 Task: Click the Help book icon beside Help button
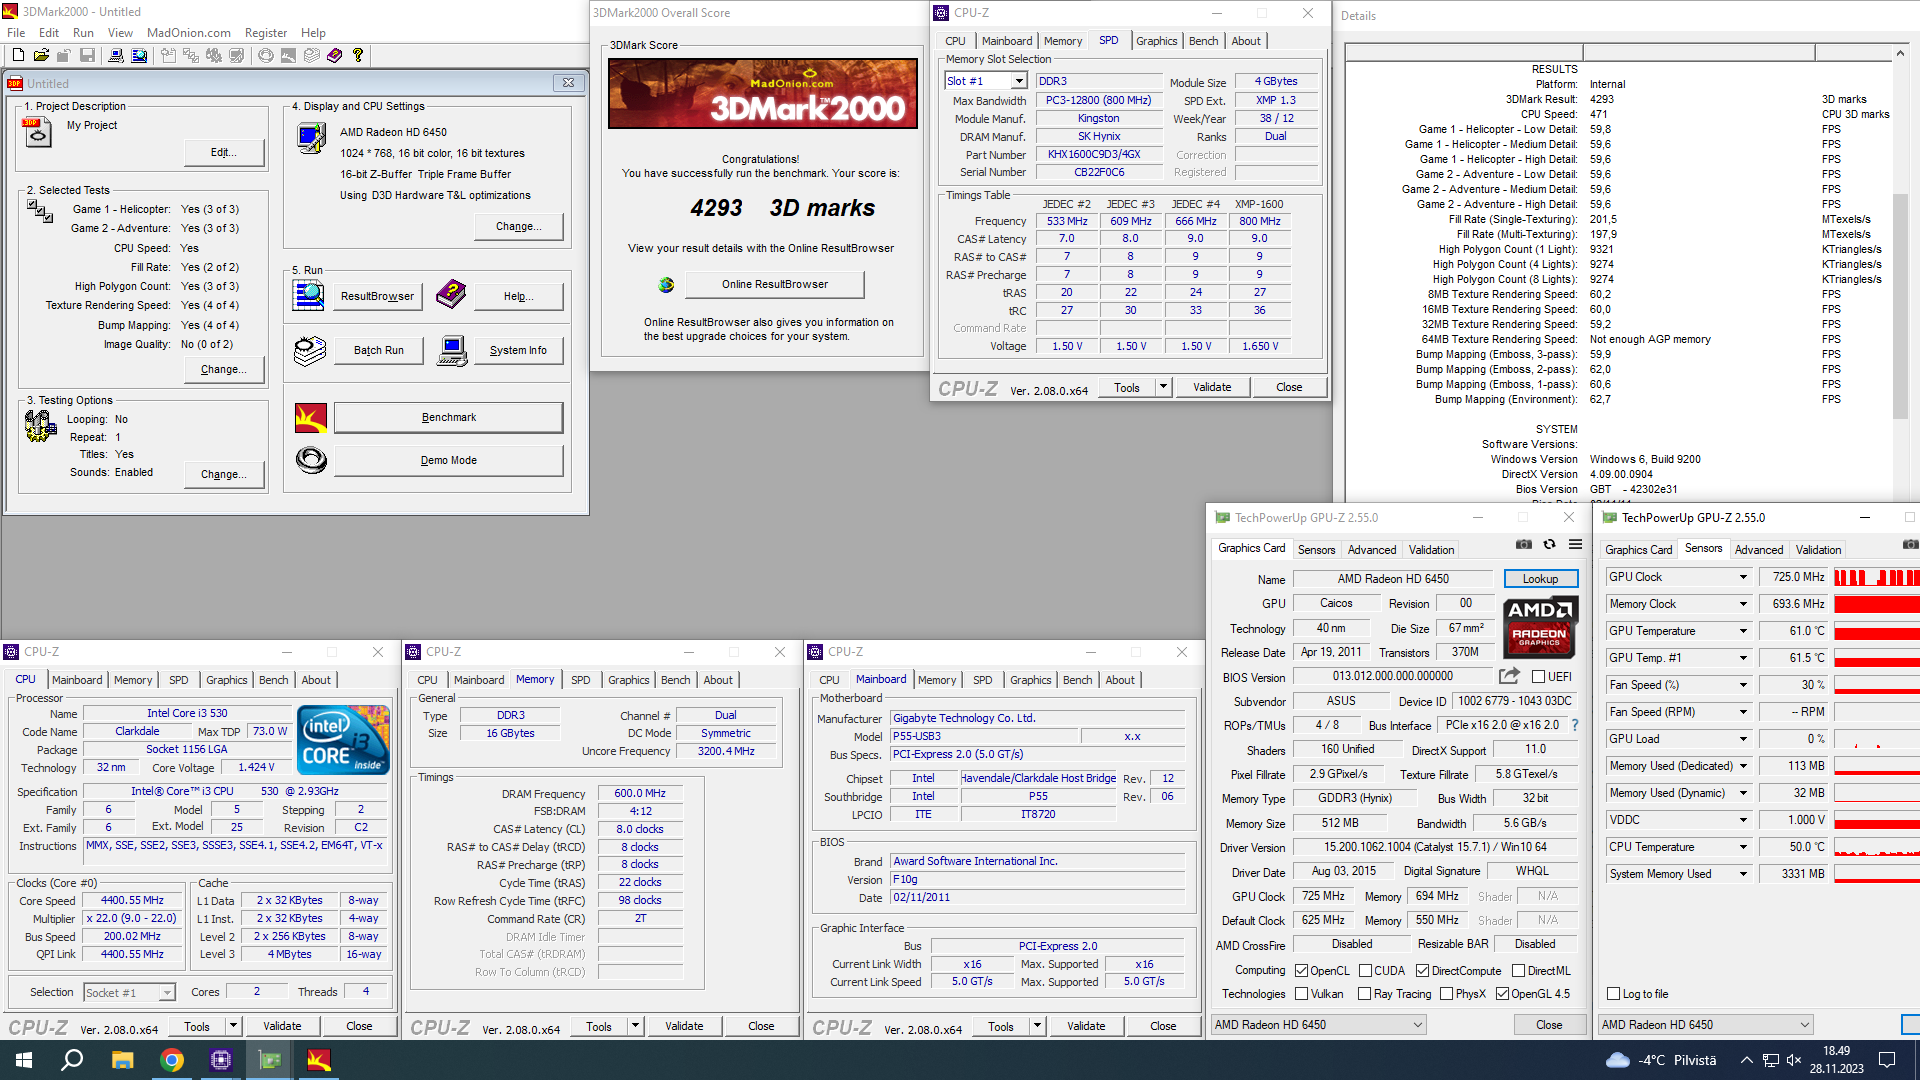tap(452, 295)
